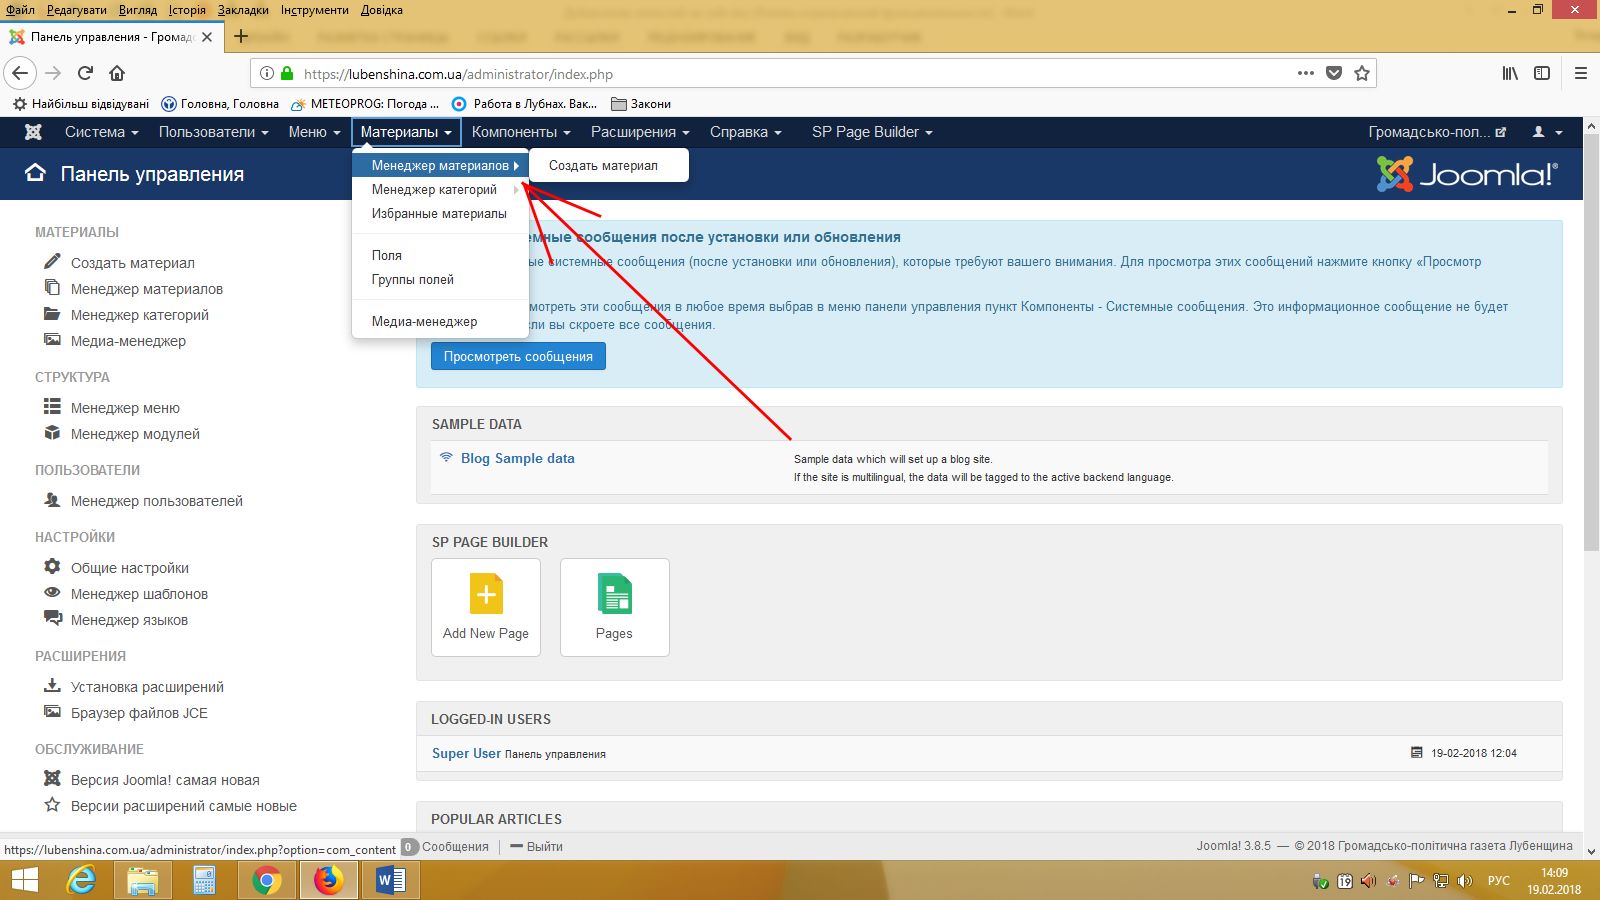Expand the Меню dropdown in admin bar
The height and width of the screenshot is (900, 1600).
pos(314,132)
